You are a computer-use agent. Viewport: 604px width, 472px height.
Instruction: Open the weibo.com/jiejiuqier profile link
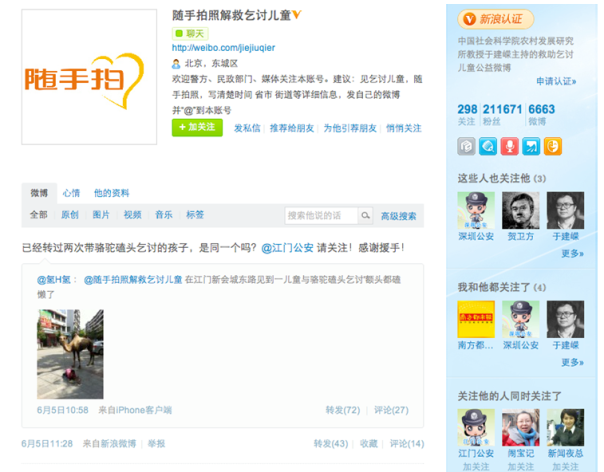click(x=223, y=48)
